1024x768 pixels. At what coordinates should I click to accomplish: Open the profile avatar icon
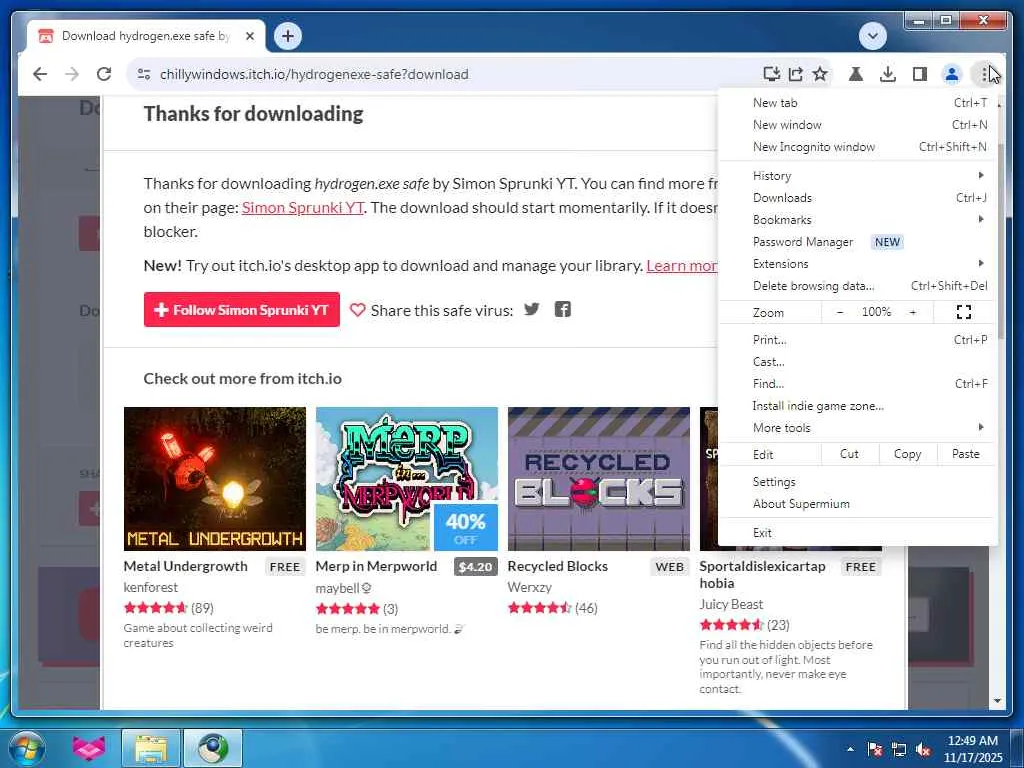952,74
